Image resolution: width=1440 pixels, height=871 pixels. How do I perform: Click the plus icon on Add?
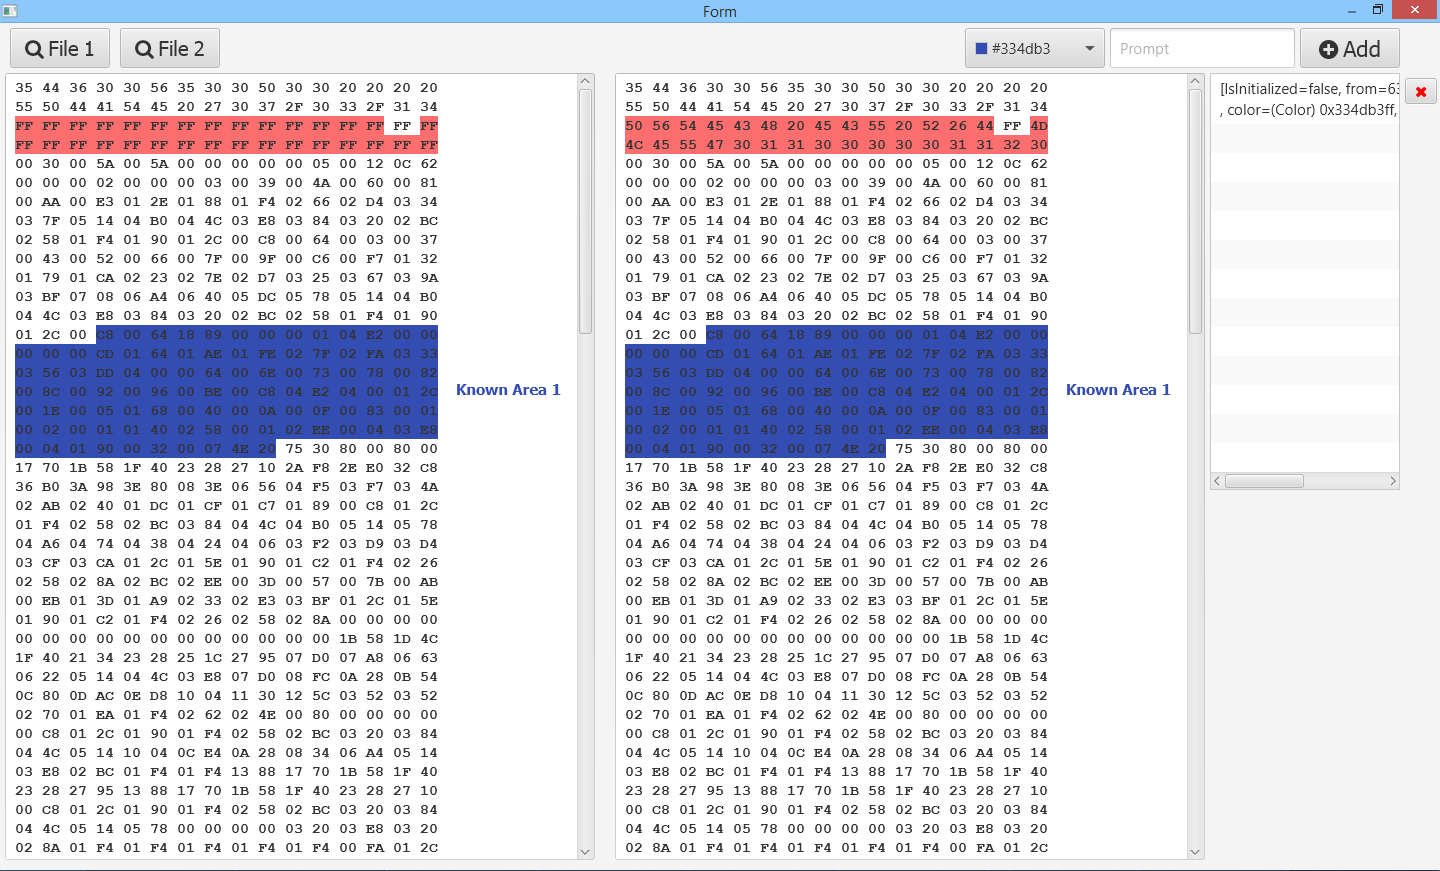pos(1328,50)
